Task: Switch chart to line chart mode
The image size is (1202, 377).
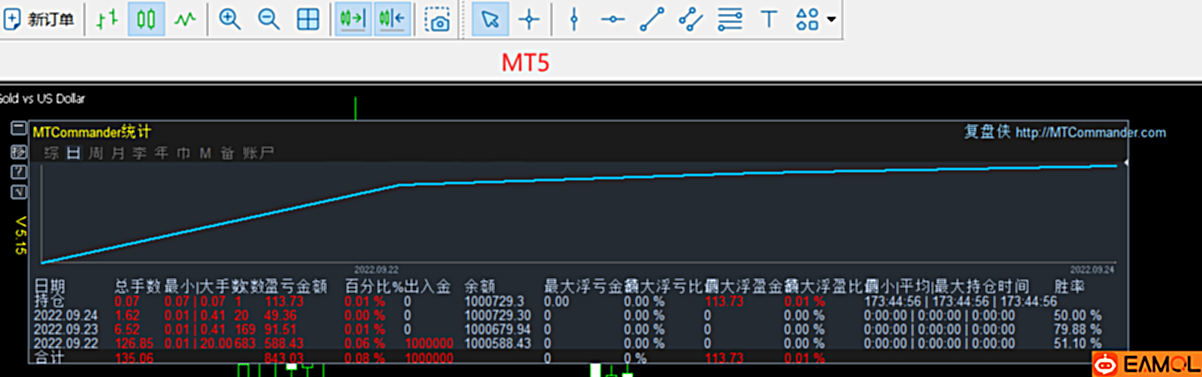Action: pyautogui.click(x=184, y=19)
